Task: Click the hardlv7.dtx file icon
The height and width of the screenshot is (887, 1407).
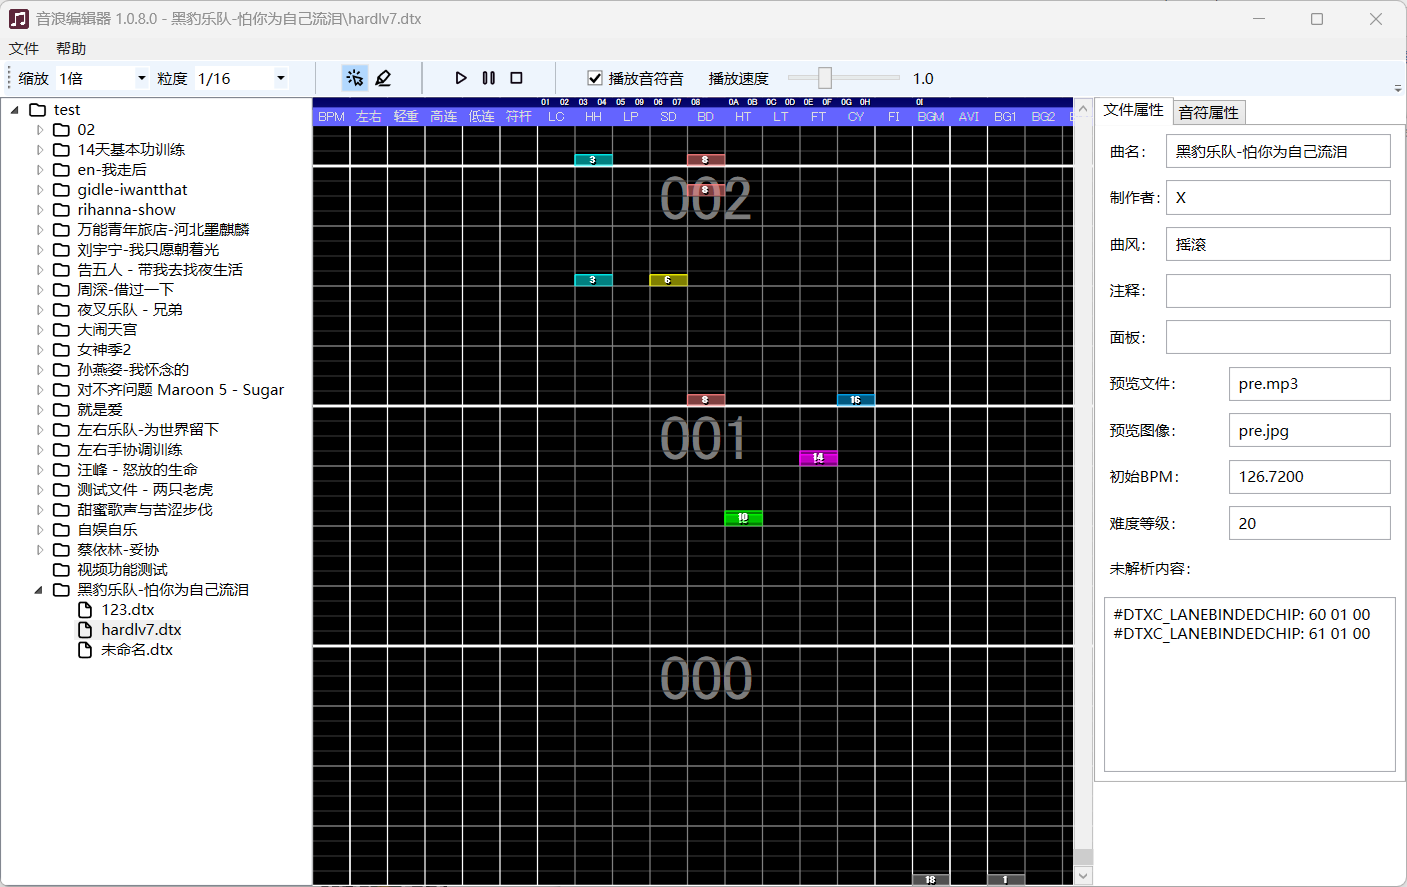Action: click(x=85, y=630)
